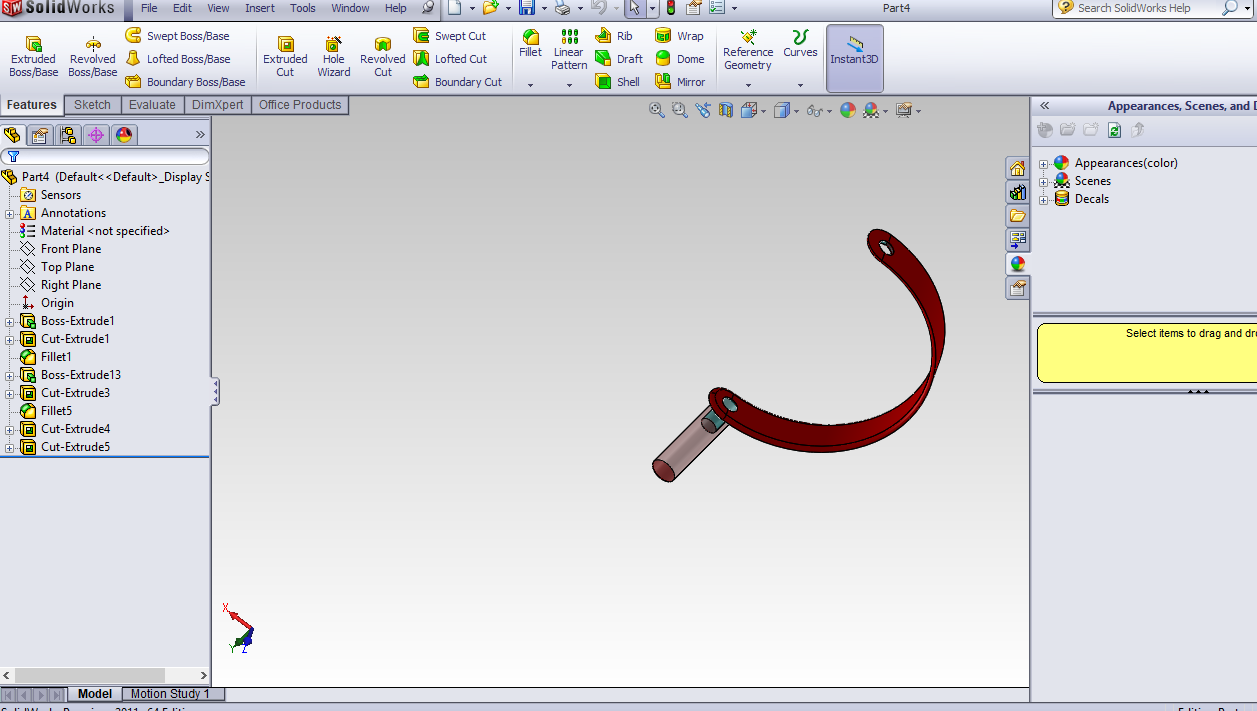Screen dimensions: 1257x711
Task: Select Material <not specified> item
Action: click(105, 231)
